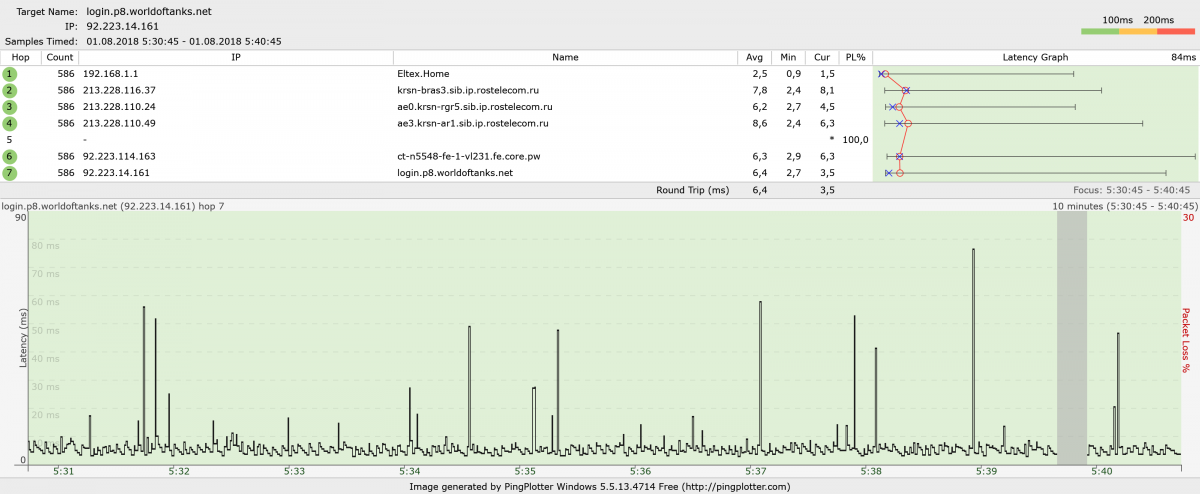Viewport: 1200px width, 494px height.
Task: Click IP address 92.223.114.163 in the table
Action: pos(119,156)
